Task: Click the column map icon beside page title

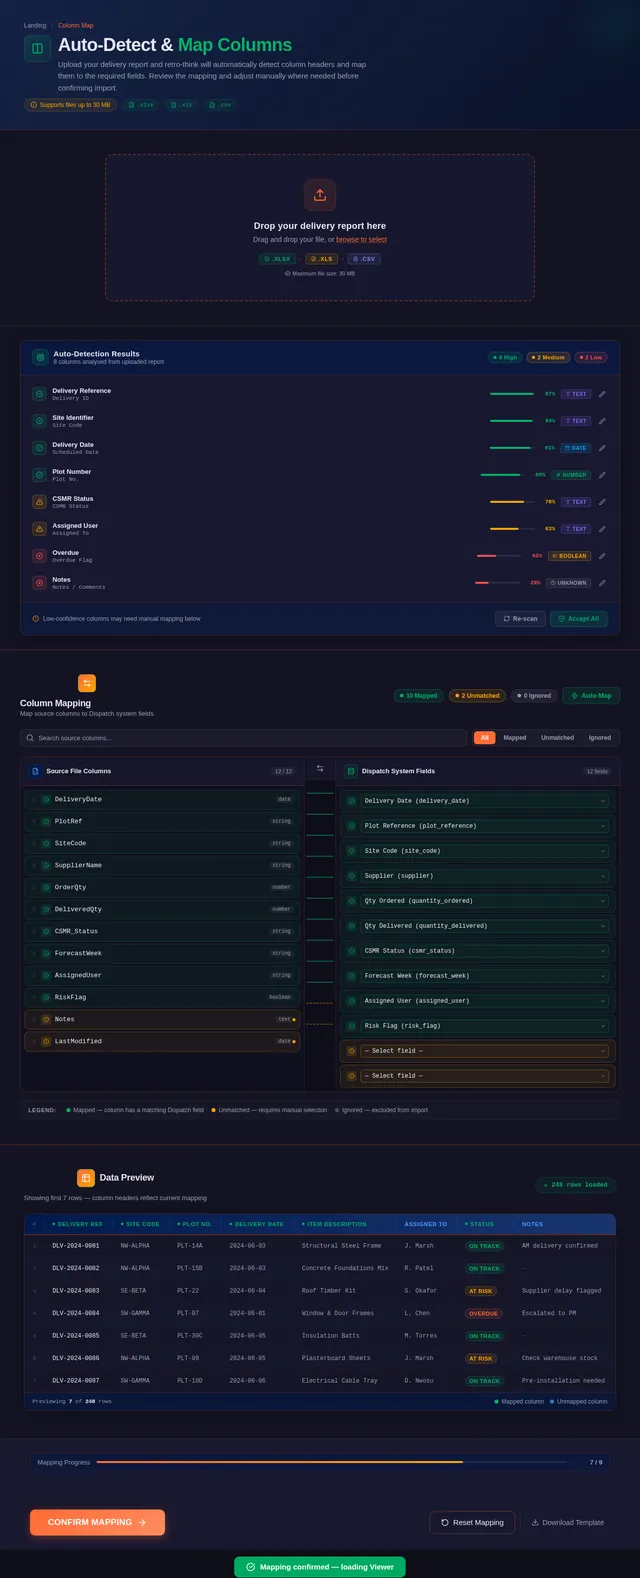Action: (x=37, y=48)
